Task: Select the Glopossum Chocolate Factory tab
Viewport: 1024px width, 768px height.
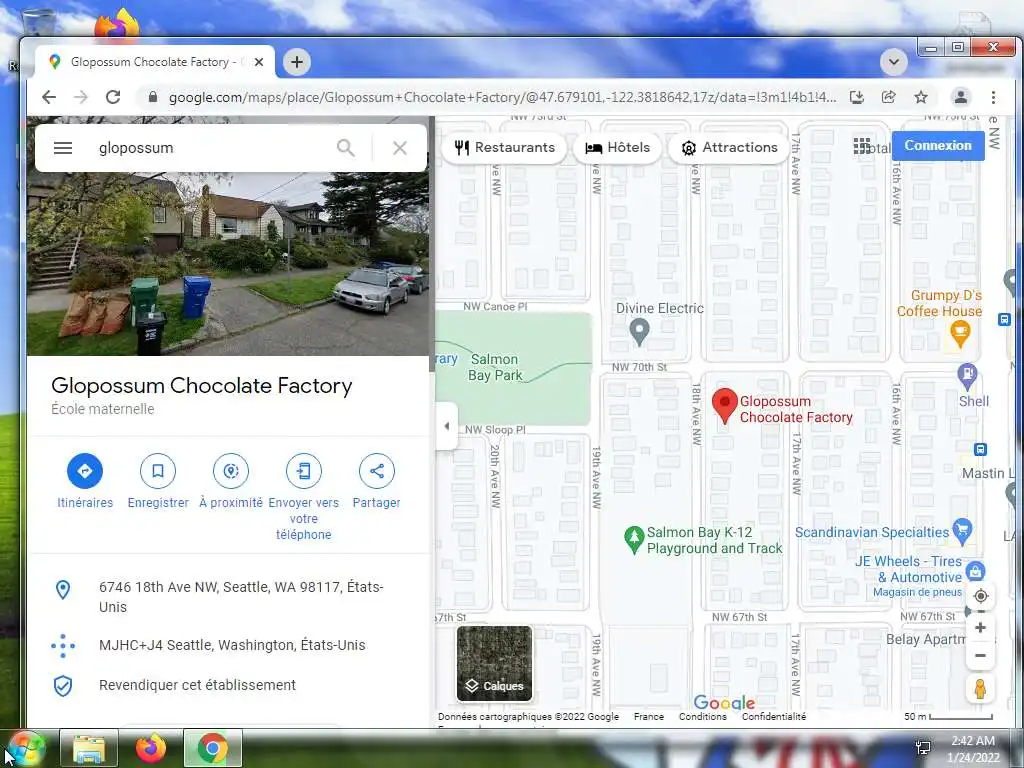Action: 154,62
